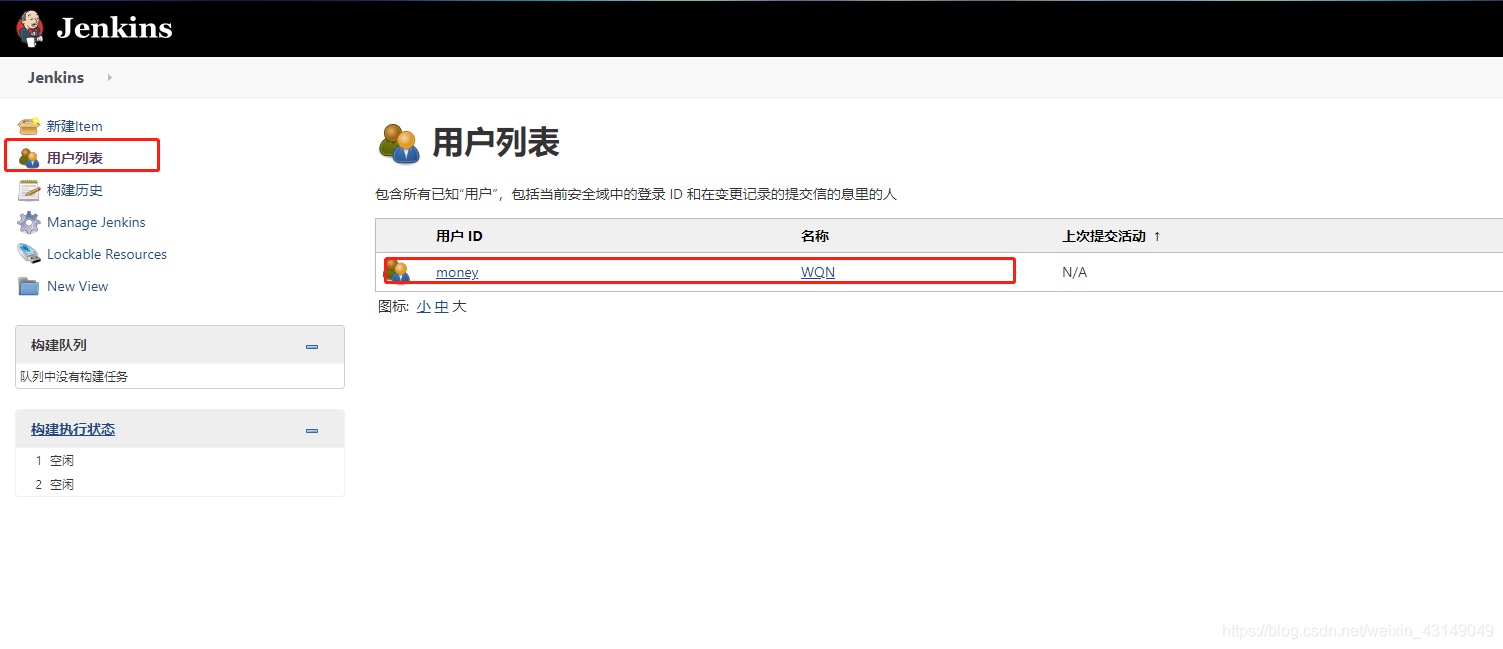1503x649 pixels.
Task: Sort by 上次提交活动 column header
Action: pos(1111,236)
